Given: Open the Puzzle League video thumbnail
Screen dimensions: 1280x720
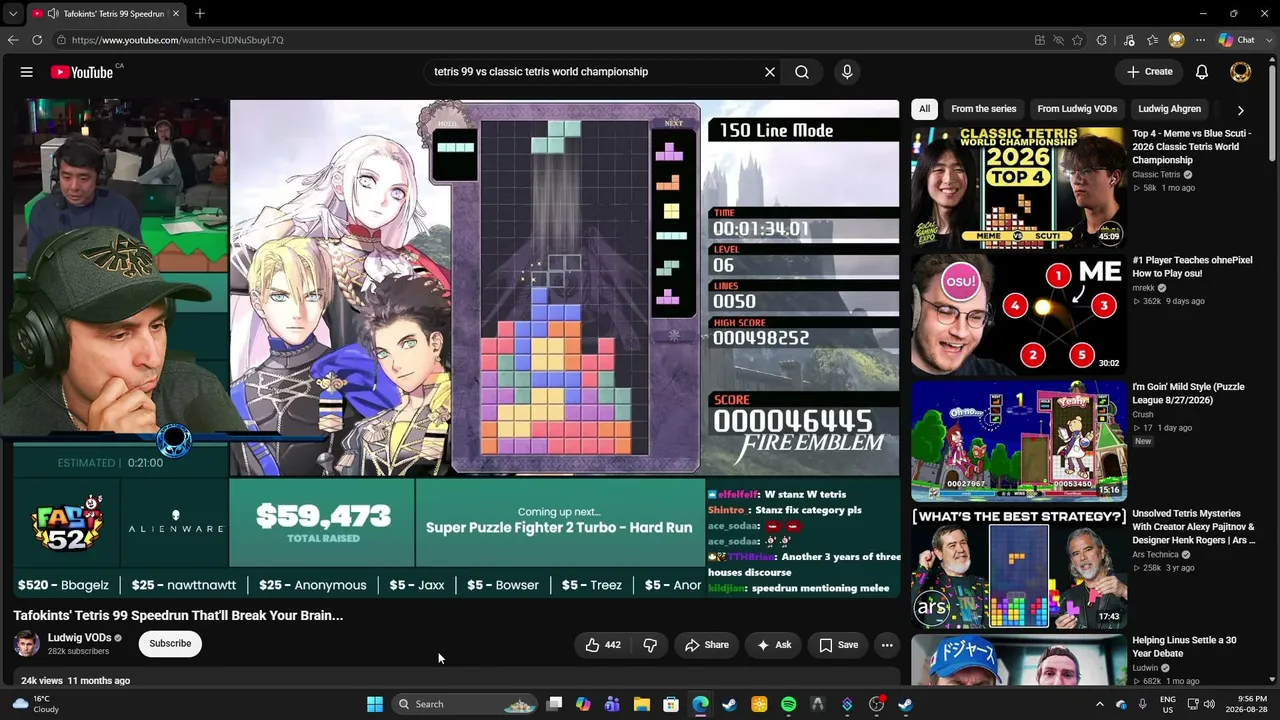Looking at the screenshot, I should point(1018,441).
